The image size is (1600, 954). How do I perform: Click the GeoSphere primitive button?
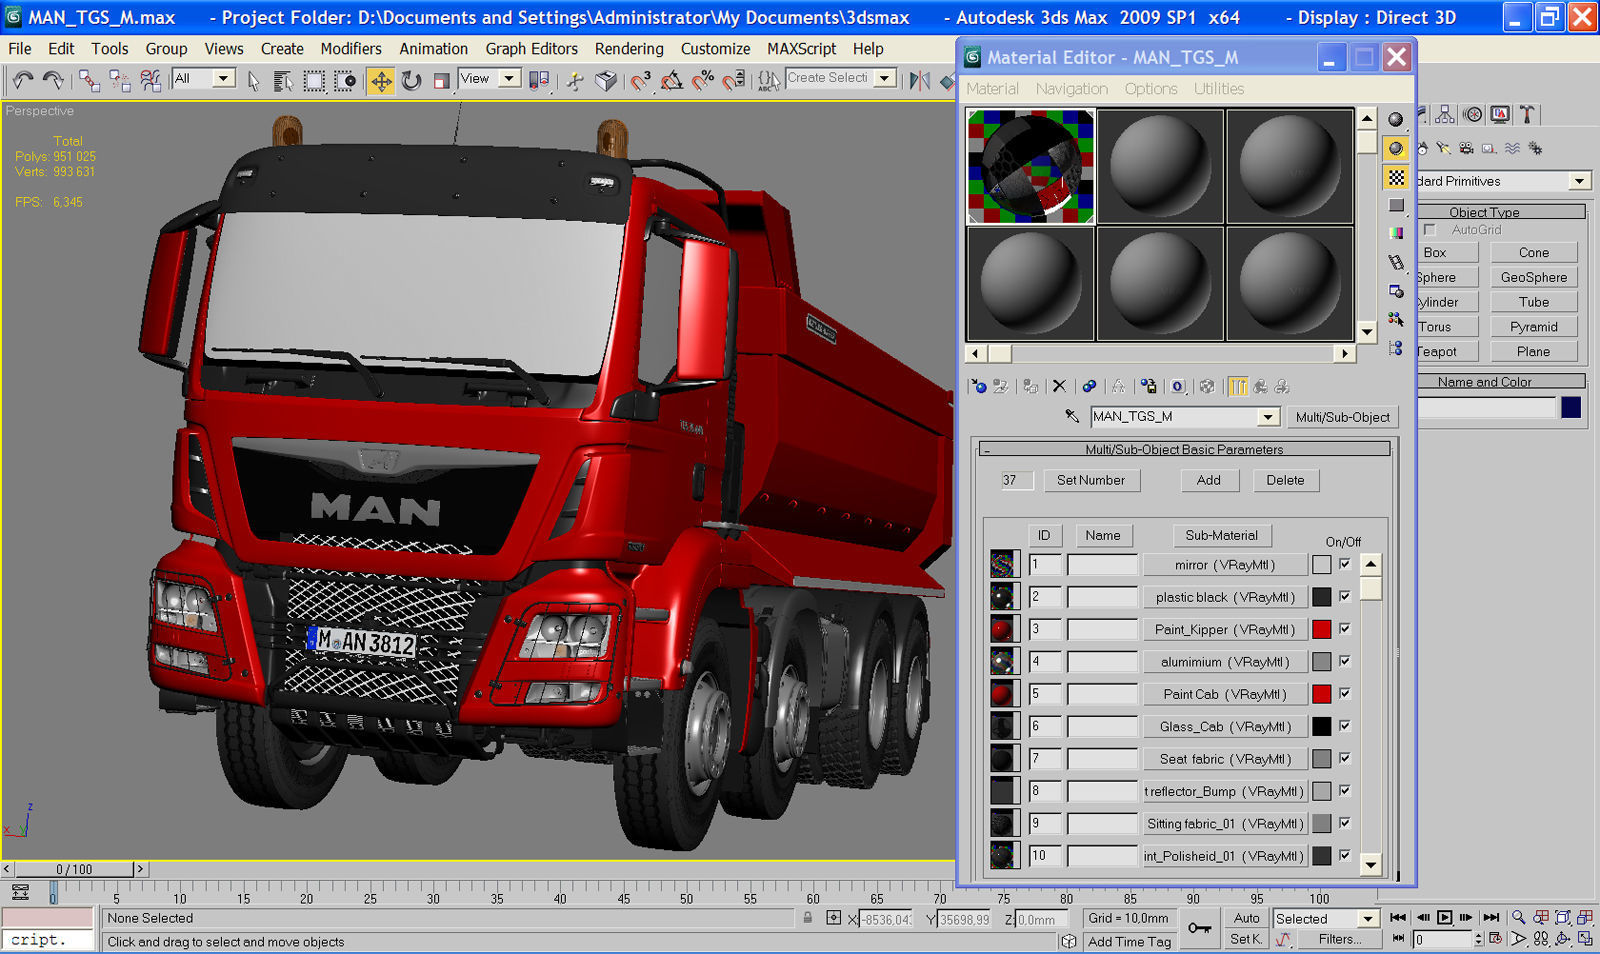click(x=1533, y=277)
